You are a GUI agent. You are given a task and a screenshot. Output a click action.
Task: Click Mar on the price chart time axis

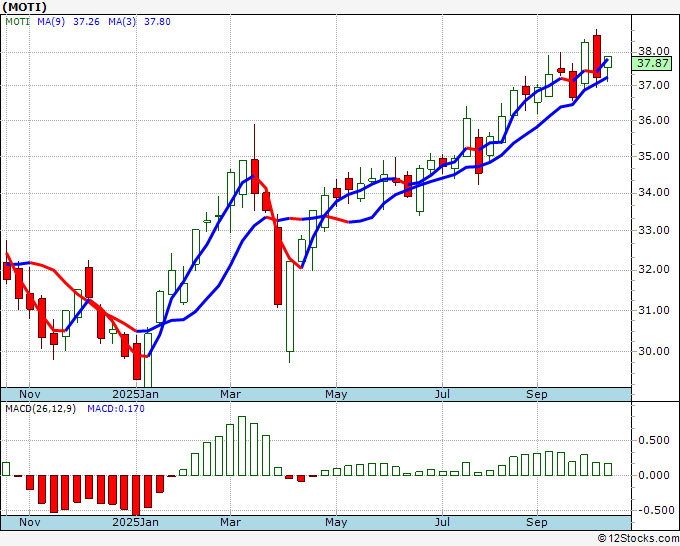pyautogui.click(x=230, y=394)
